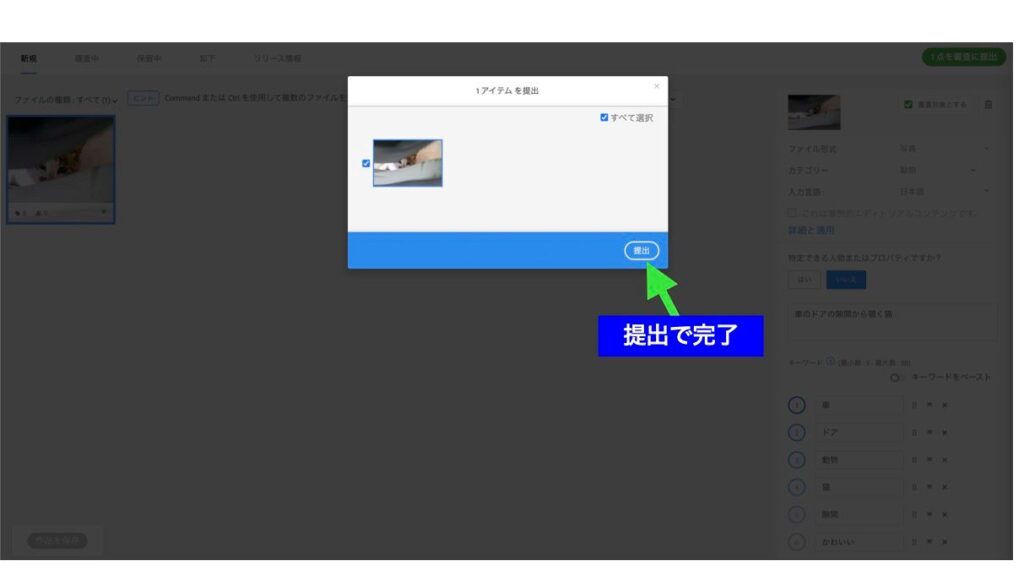
Task: Click the number 3 circle beside 動物
Action: click(x=796, y=460)
